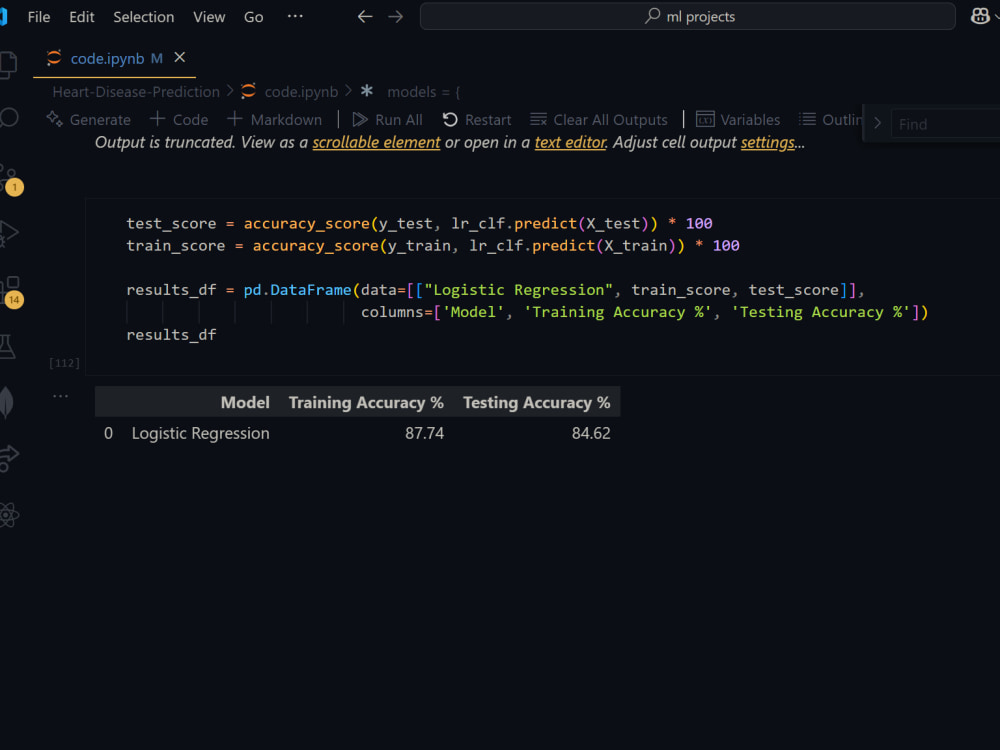Click execution count [112] label
The image size is (1000, 750).
tap(64, 363)
